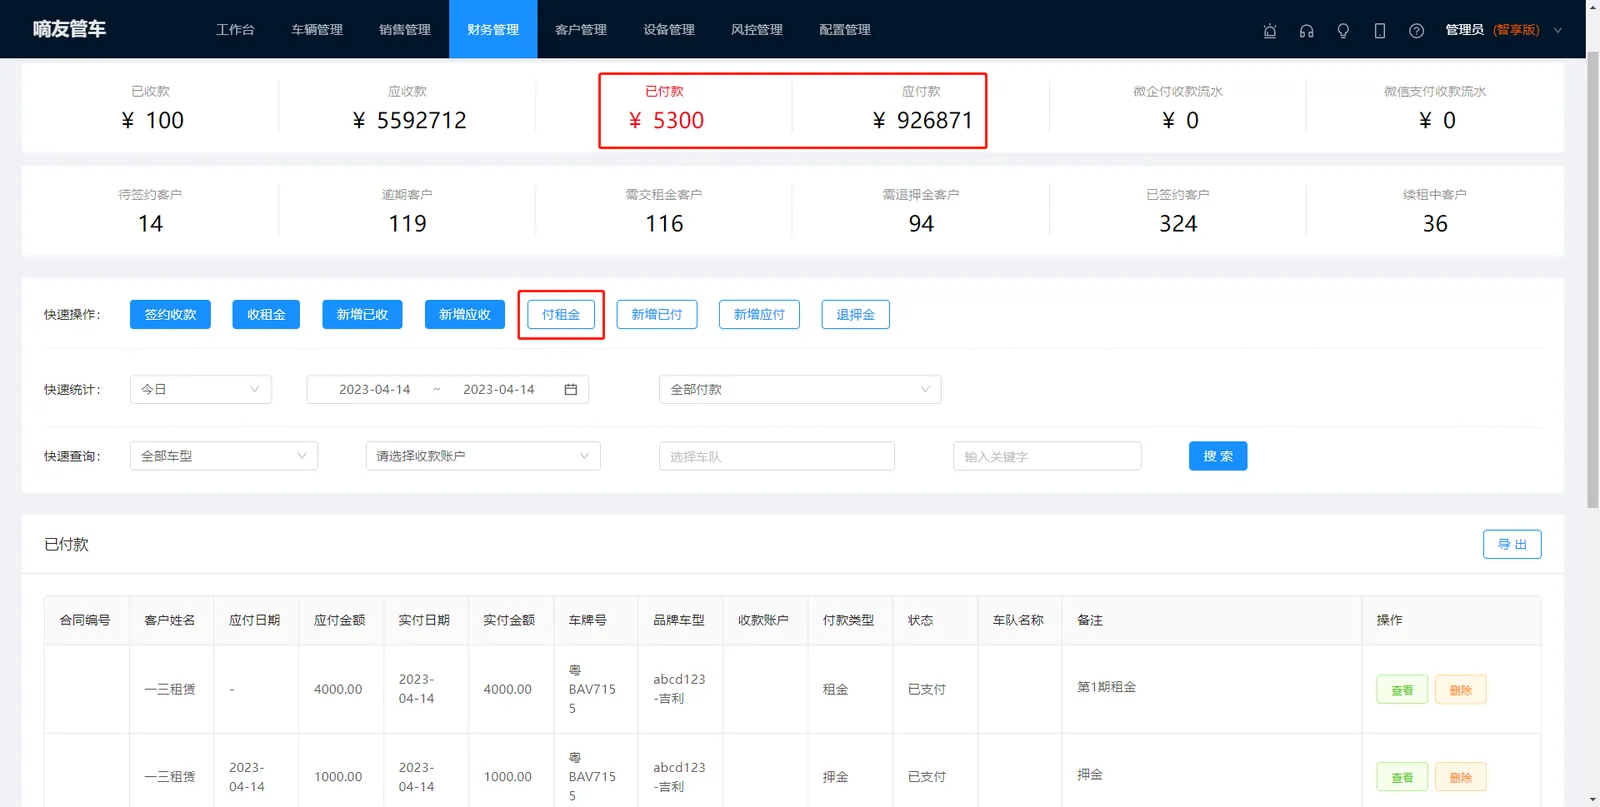This screenshot has height=807, width=1600.
Task: Open the 设备管理 menu
Action: click(x=669, y=29)
